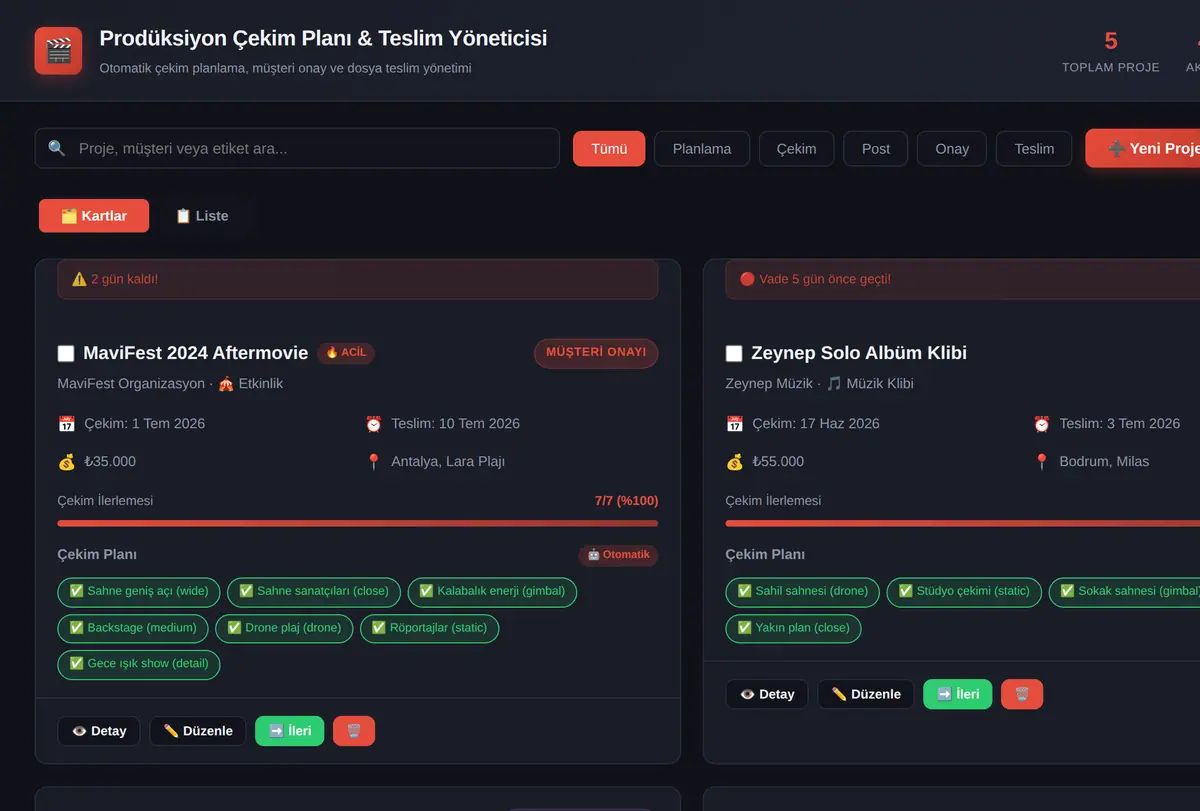Delete MaviFest project with the trash button
Screen dimensions: 1200x811
354,731
